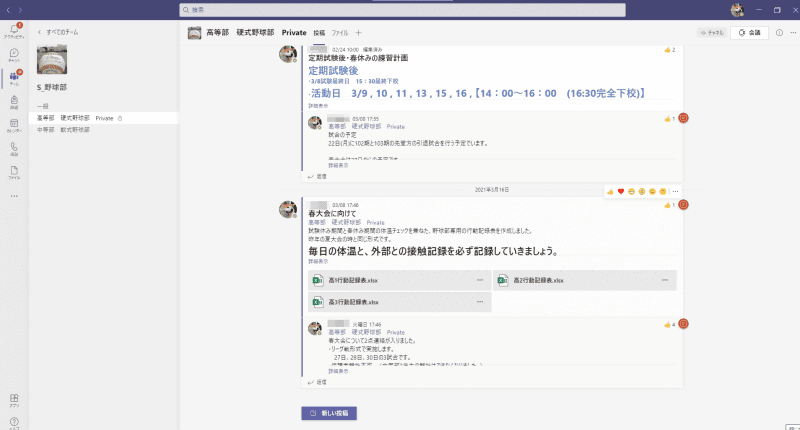Viewport: 800px width, 430px height.
Task: Open channel header more options ellipsis
Action: [x=793, y=33]
